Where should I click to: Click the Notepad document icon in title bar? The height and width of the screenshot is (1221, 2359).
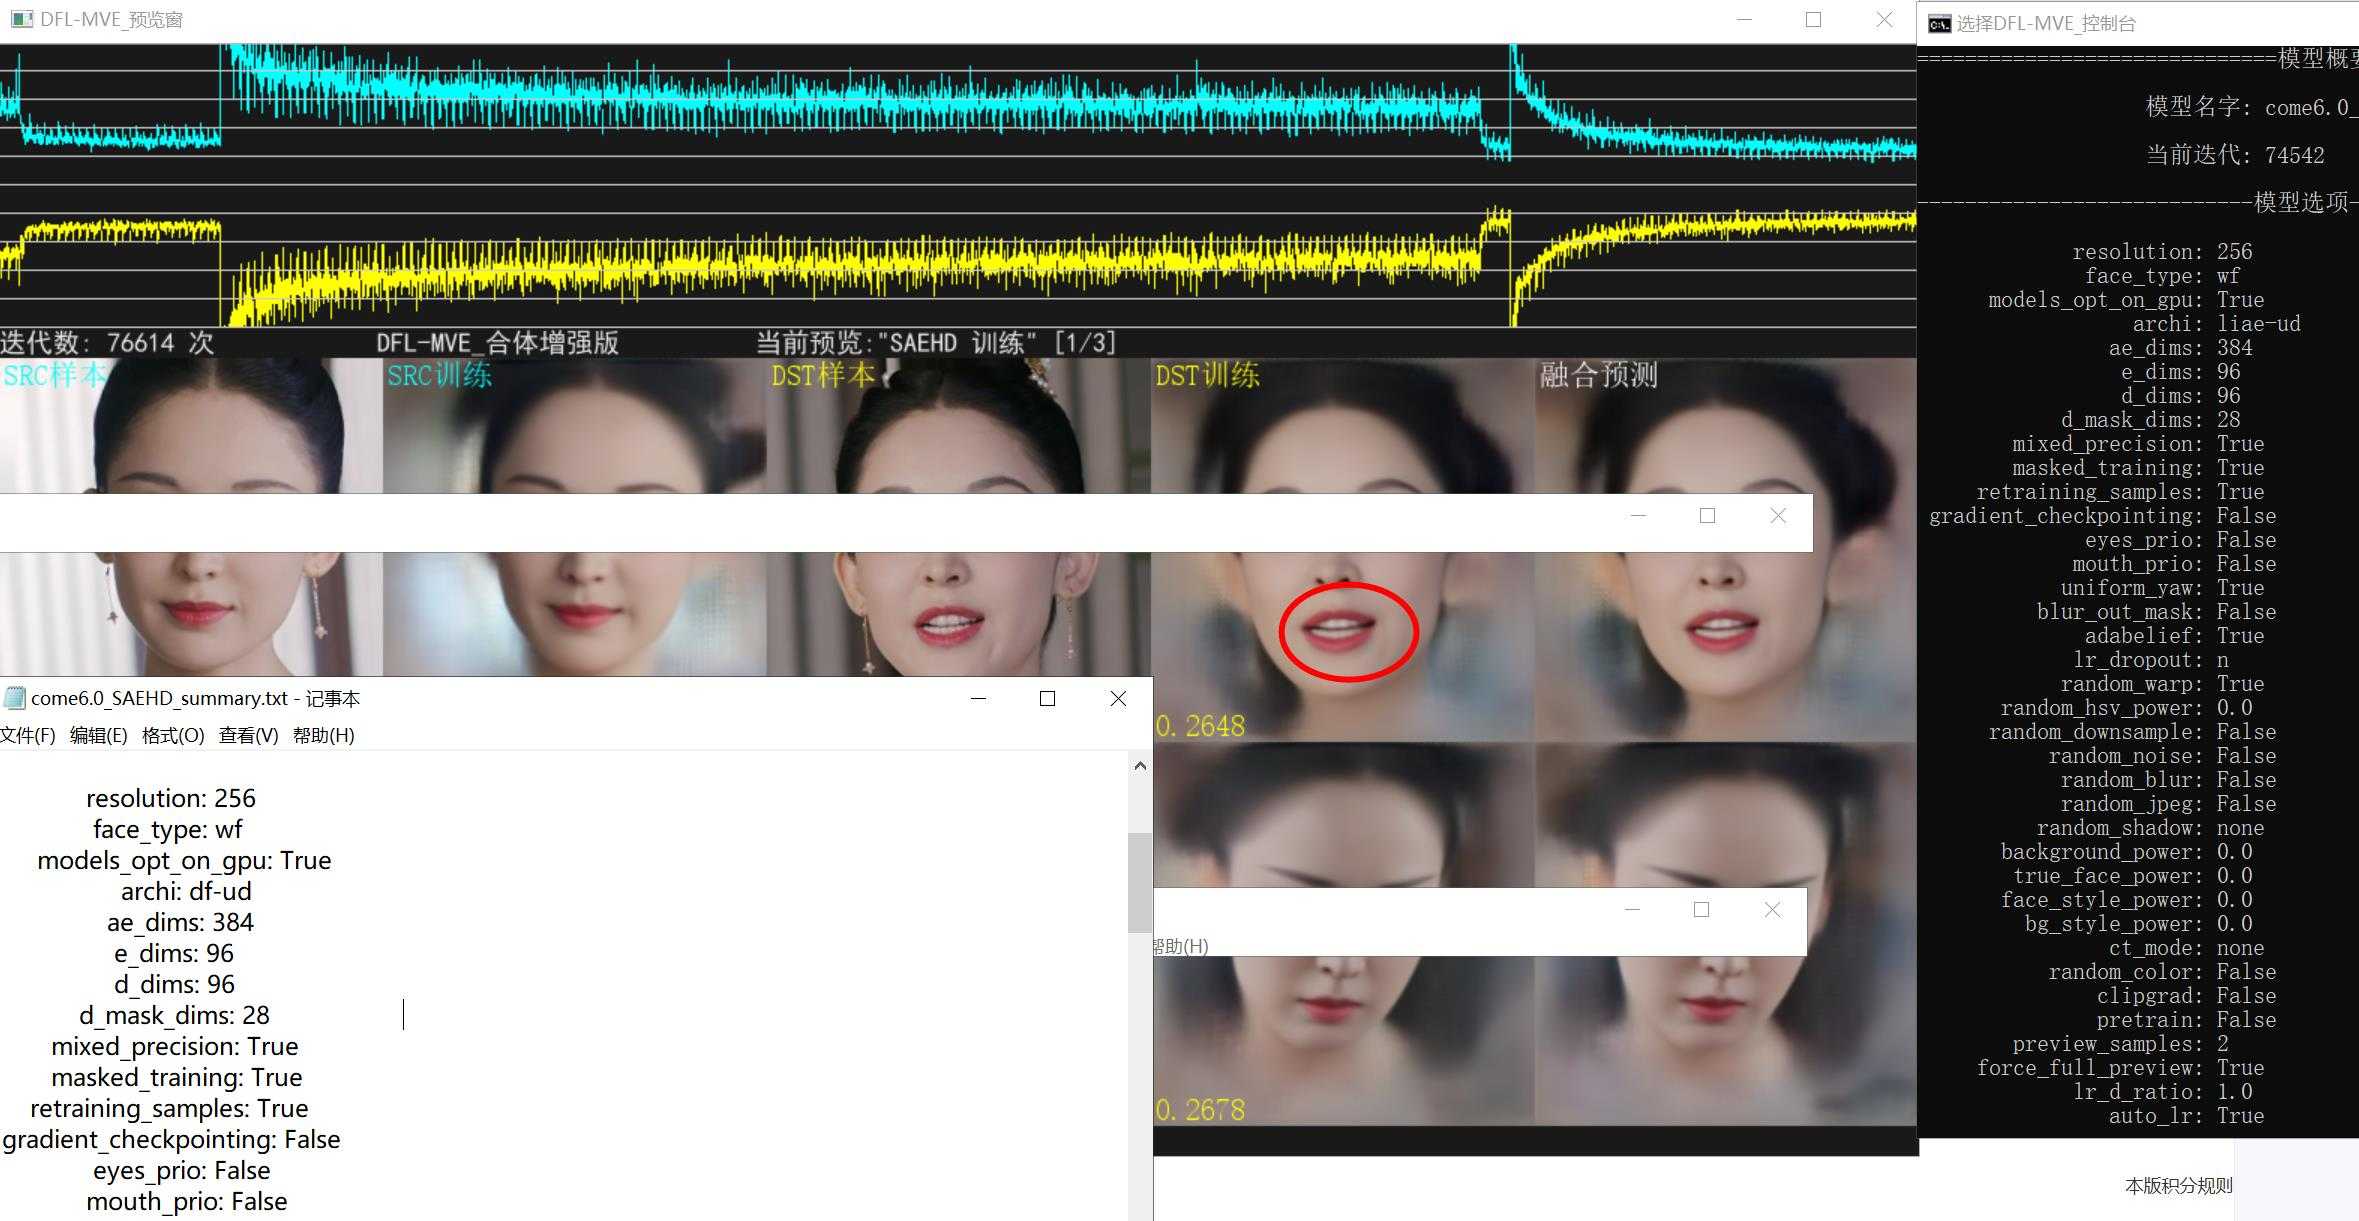[14, 698]
